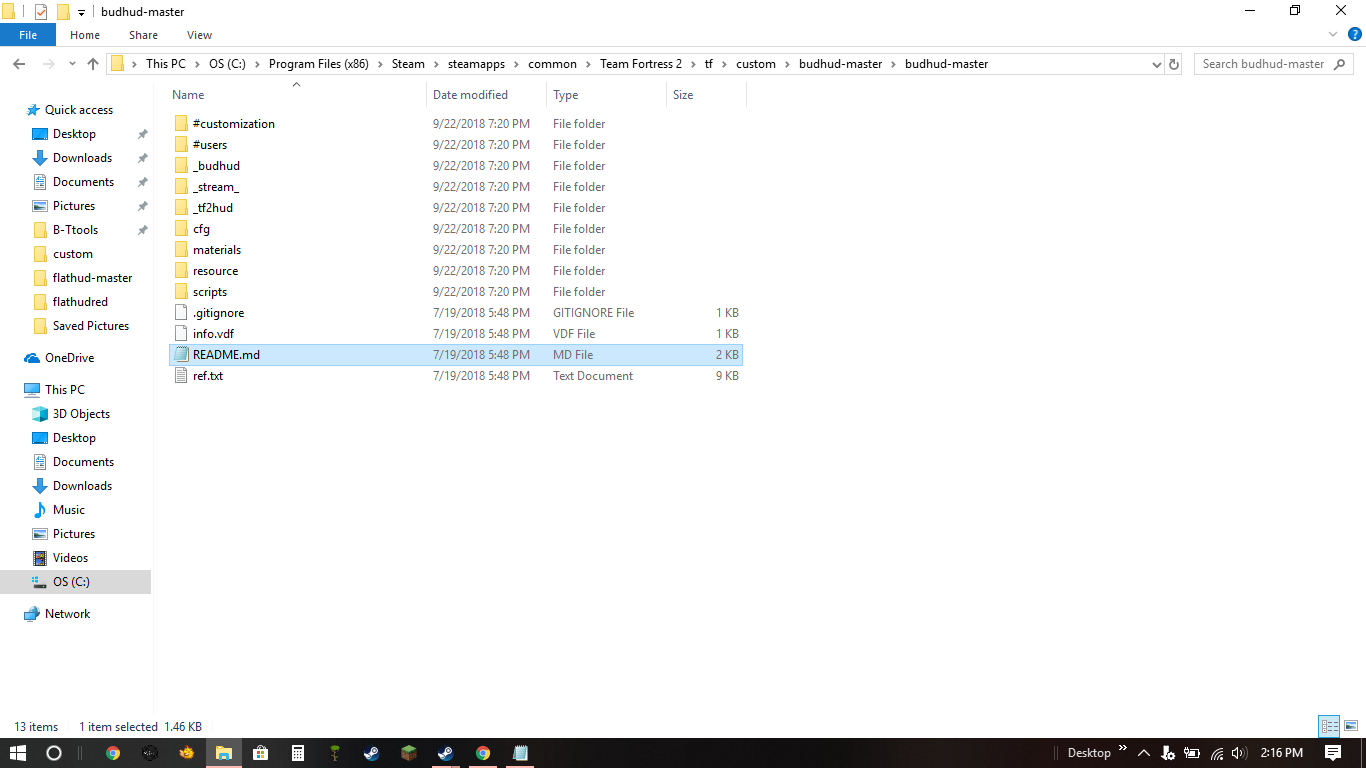The height and width of the screenshot is (768, 1366).
Task: Open Videos in navigation pane
Action: coord(70,558)
